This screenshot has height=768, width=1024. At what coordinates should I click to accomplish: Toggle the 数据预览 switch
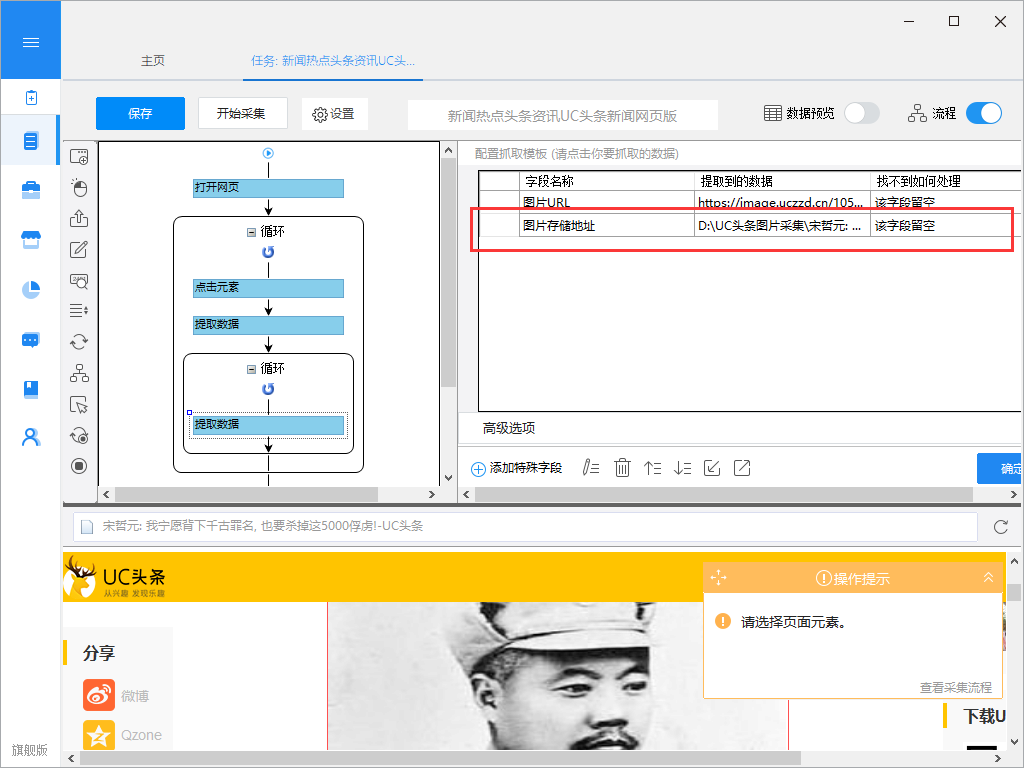[x=861, y=113]
